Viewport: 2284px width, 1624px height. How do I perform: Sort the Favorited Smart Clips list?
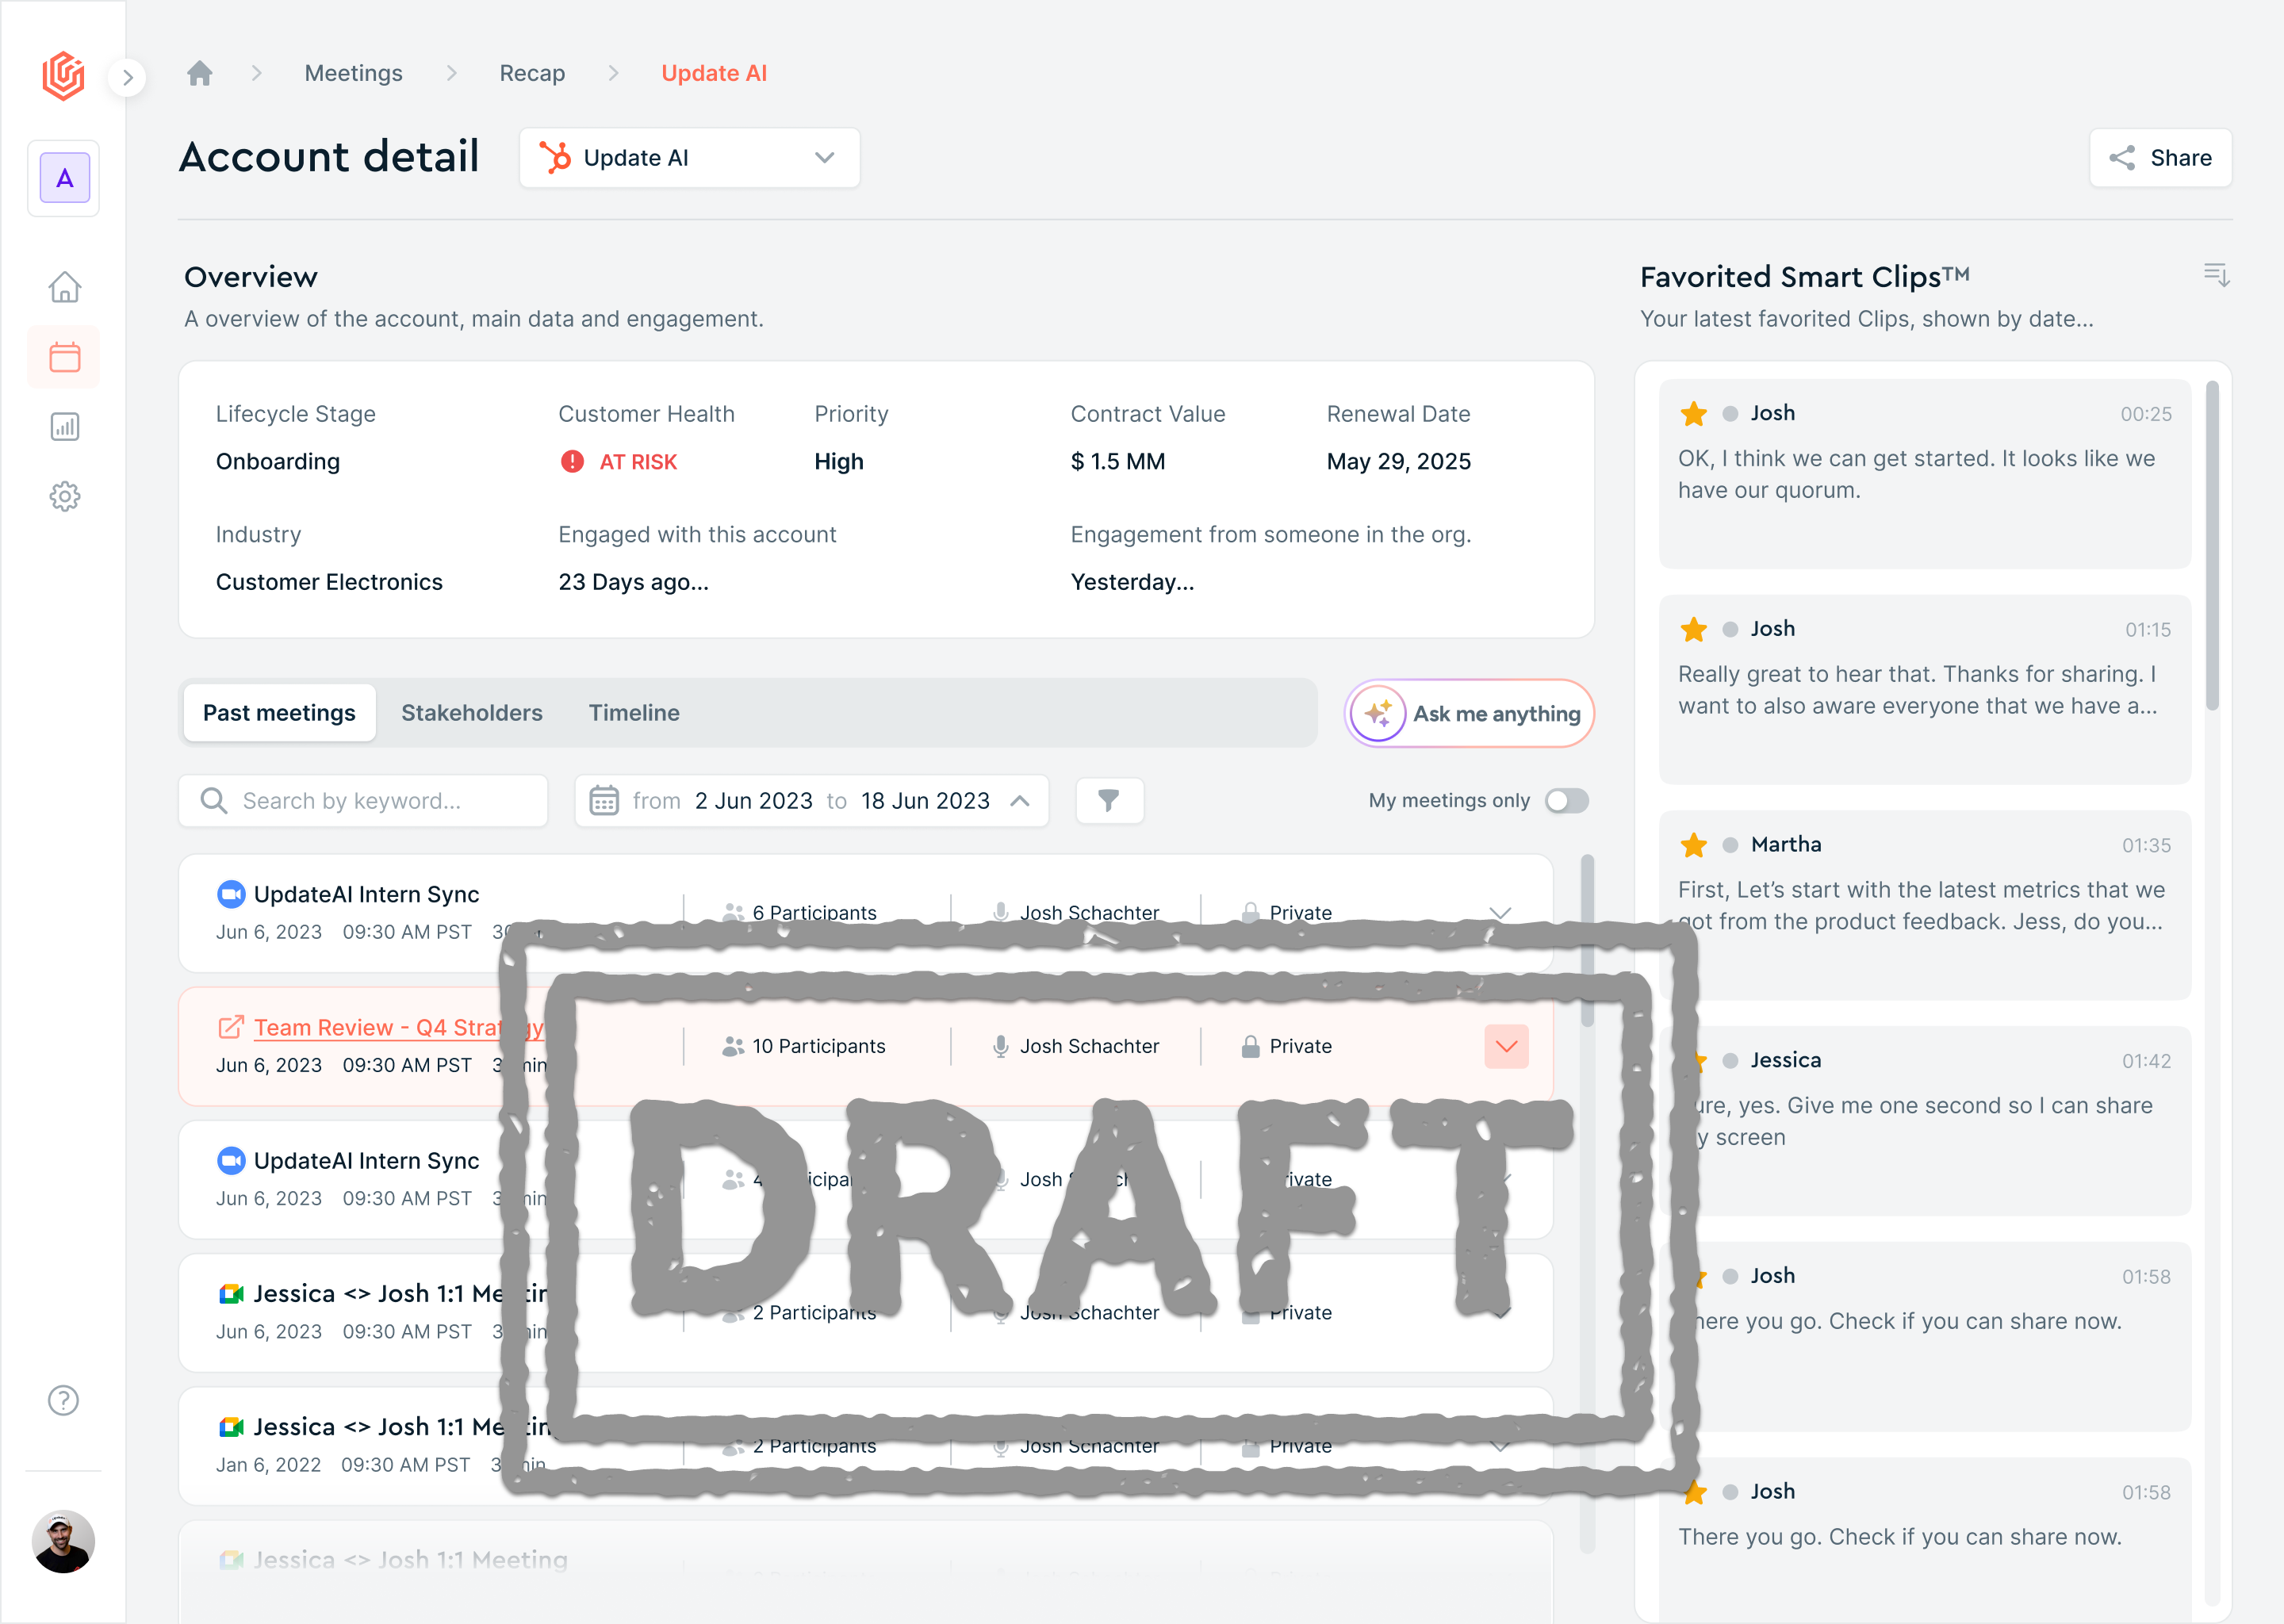point(2216,275)
